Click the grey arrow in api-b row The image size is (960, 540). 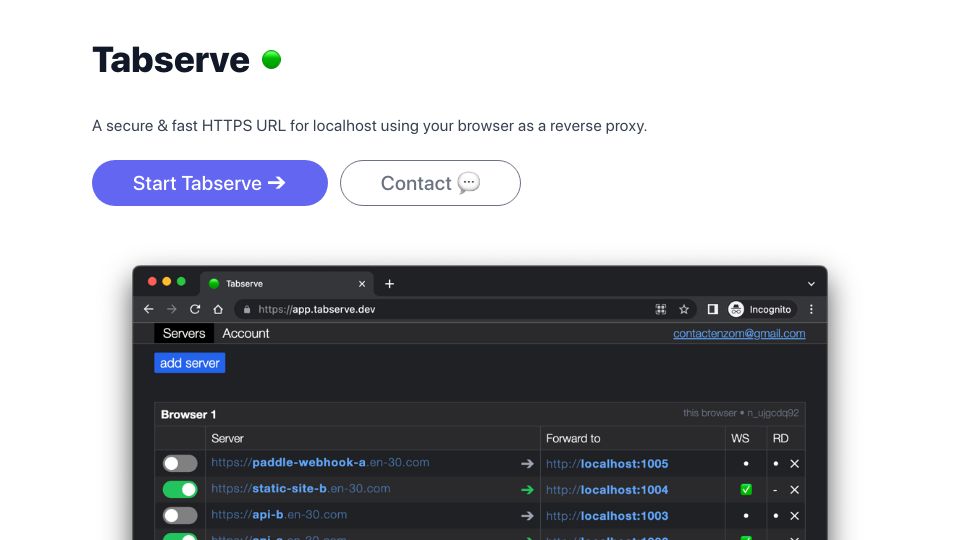click(x=527, y=516)
